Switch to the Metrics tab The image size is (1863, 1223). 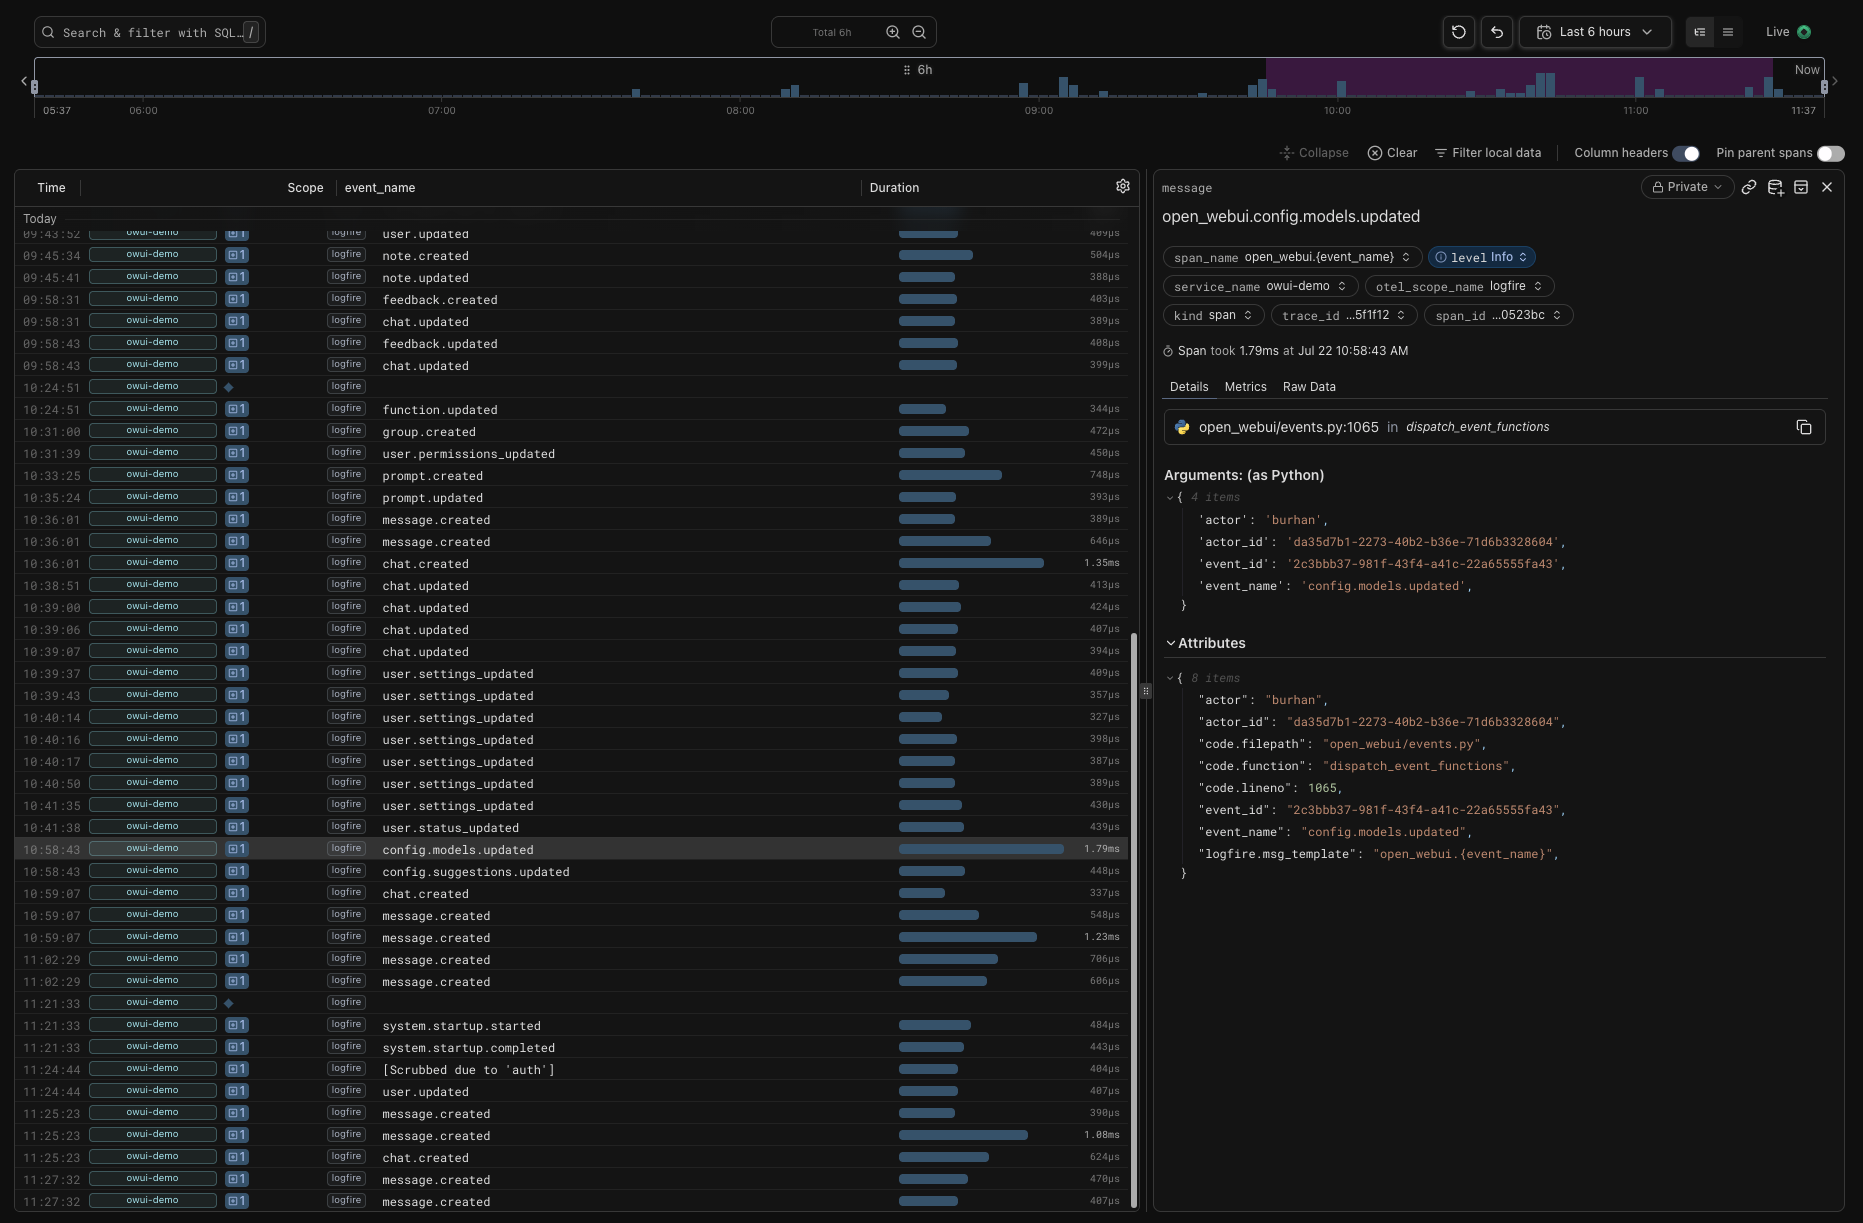[x=1245, y=387]
